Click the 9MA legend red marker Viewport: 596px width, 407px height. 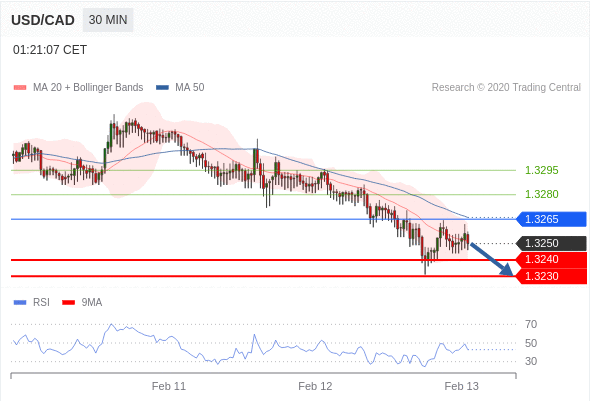(x=68, y=302)
